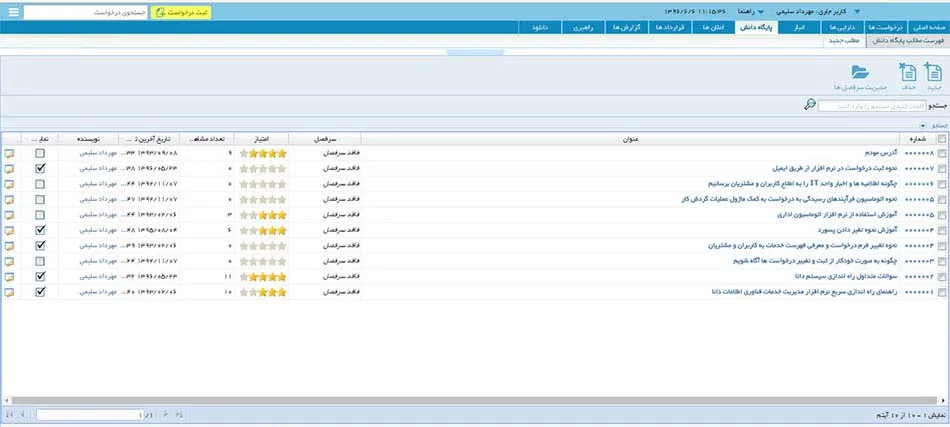Viewport: 950px width, 427px height.
Task: Go to last page pager icon
Action: click(179, 415)
